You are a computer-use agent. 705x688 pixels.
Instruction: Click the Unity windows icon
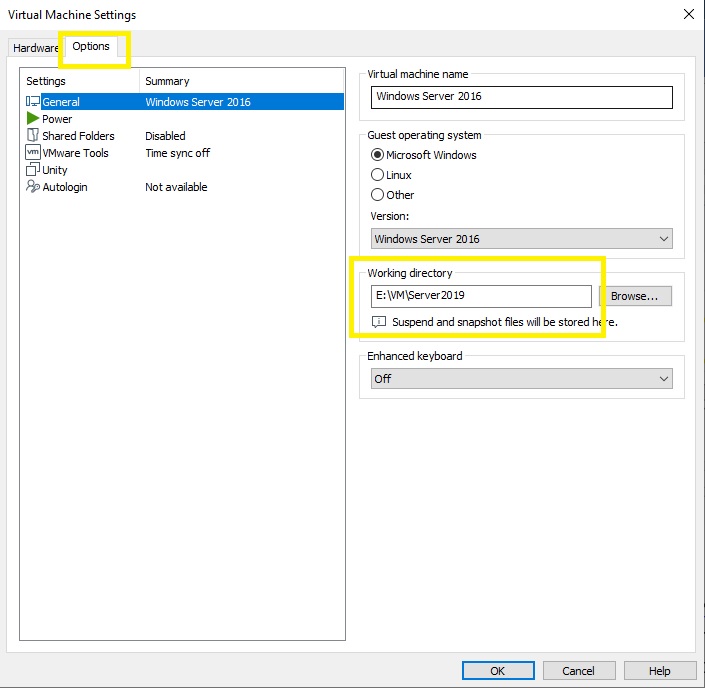[33, 170]
